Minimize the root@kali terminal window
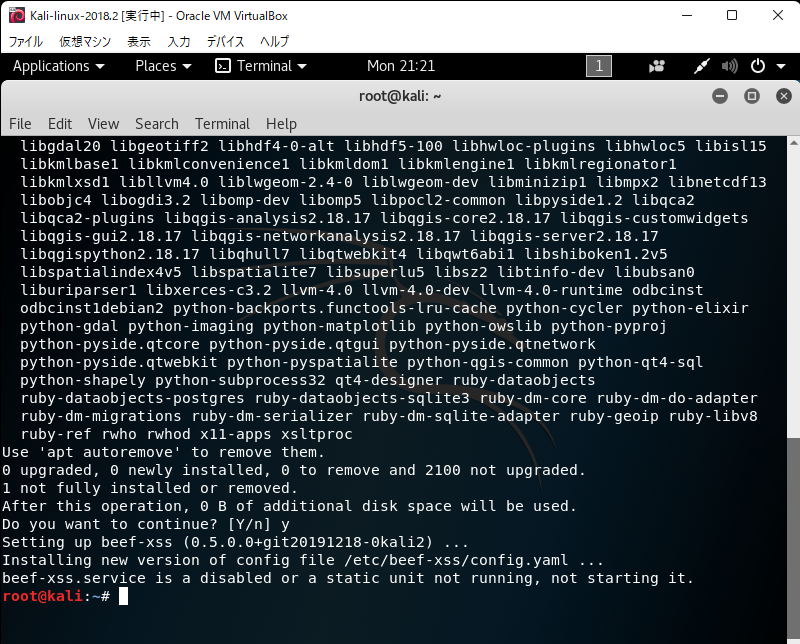800x644 pixels. (x=720, y=96)
